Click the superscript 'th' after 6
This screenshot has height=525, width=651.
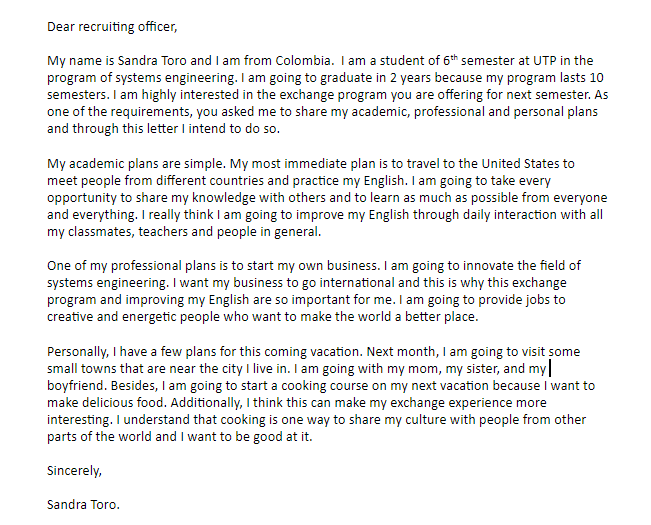pos(454,57)
